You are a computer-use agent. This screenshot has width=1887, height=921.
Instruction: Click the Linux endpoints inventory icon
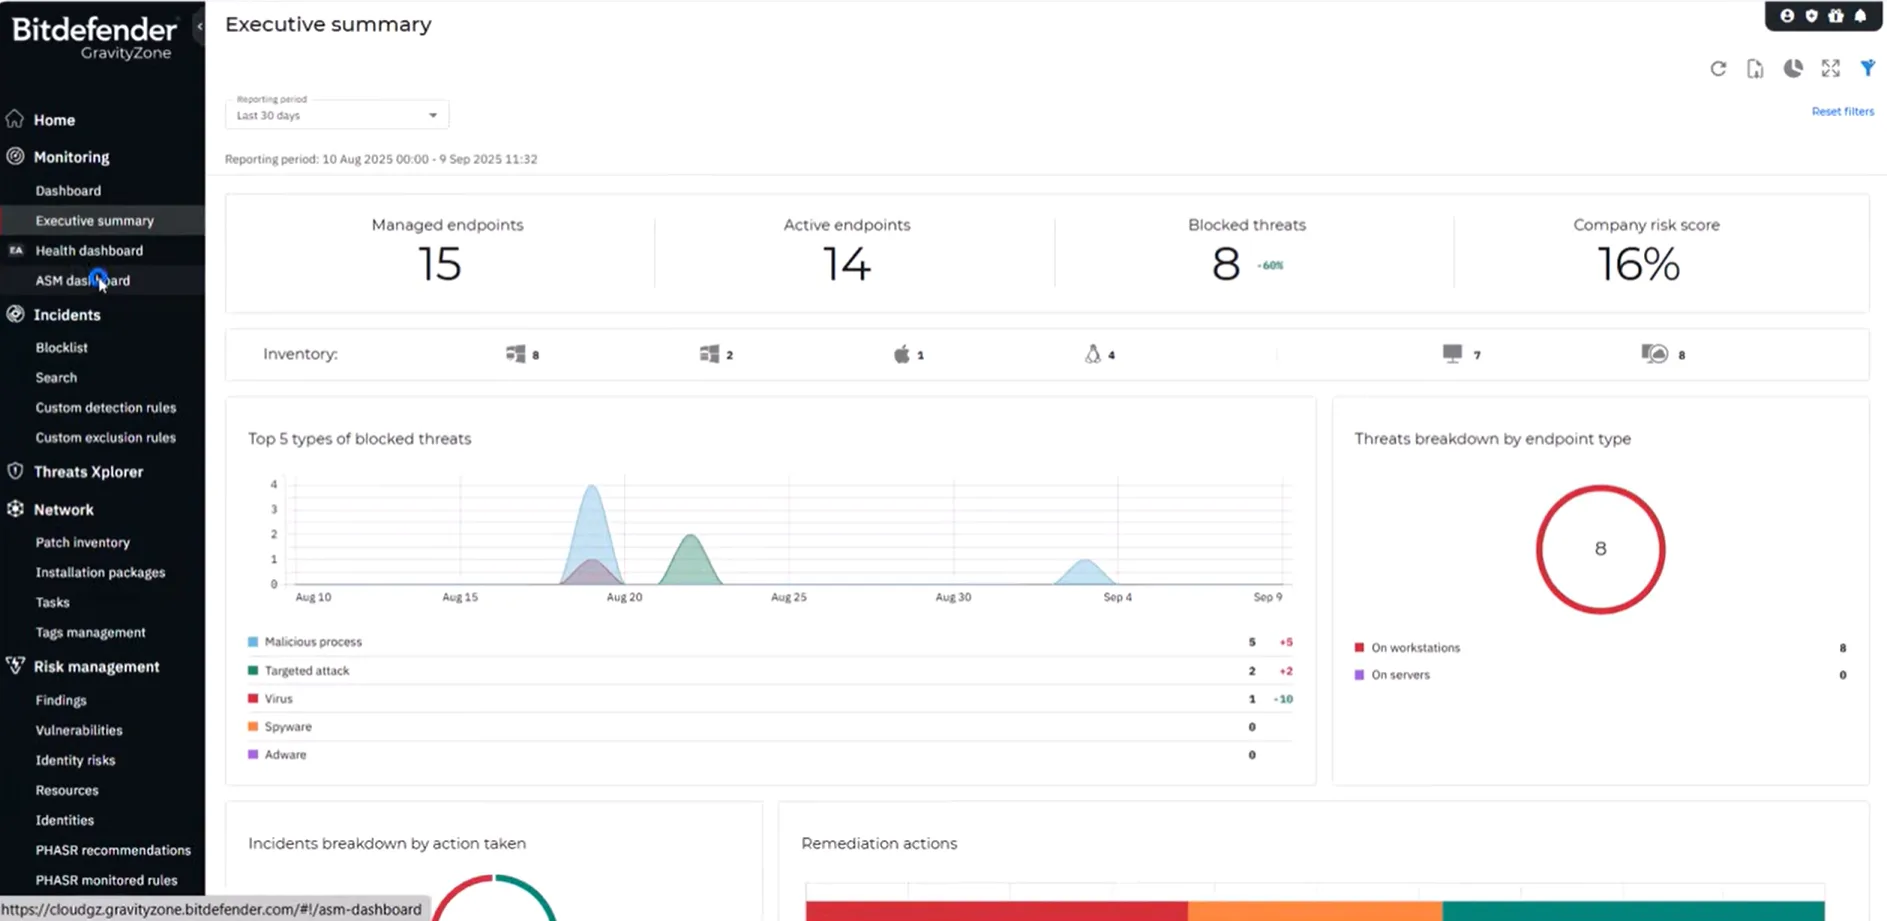click(x=1092, y=354)
